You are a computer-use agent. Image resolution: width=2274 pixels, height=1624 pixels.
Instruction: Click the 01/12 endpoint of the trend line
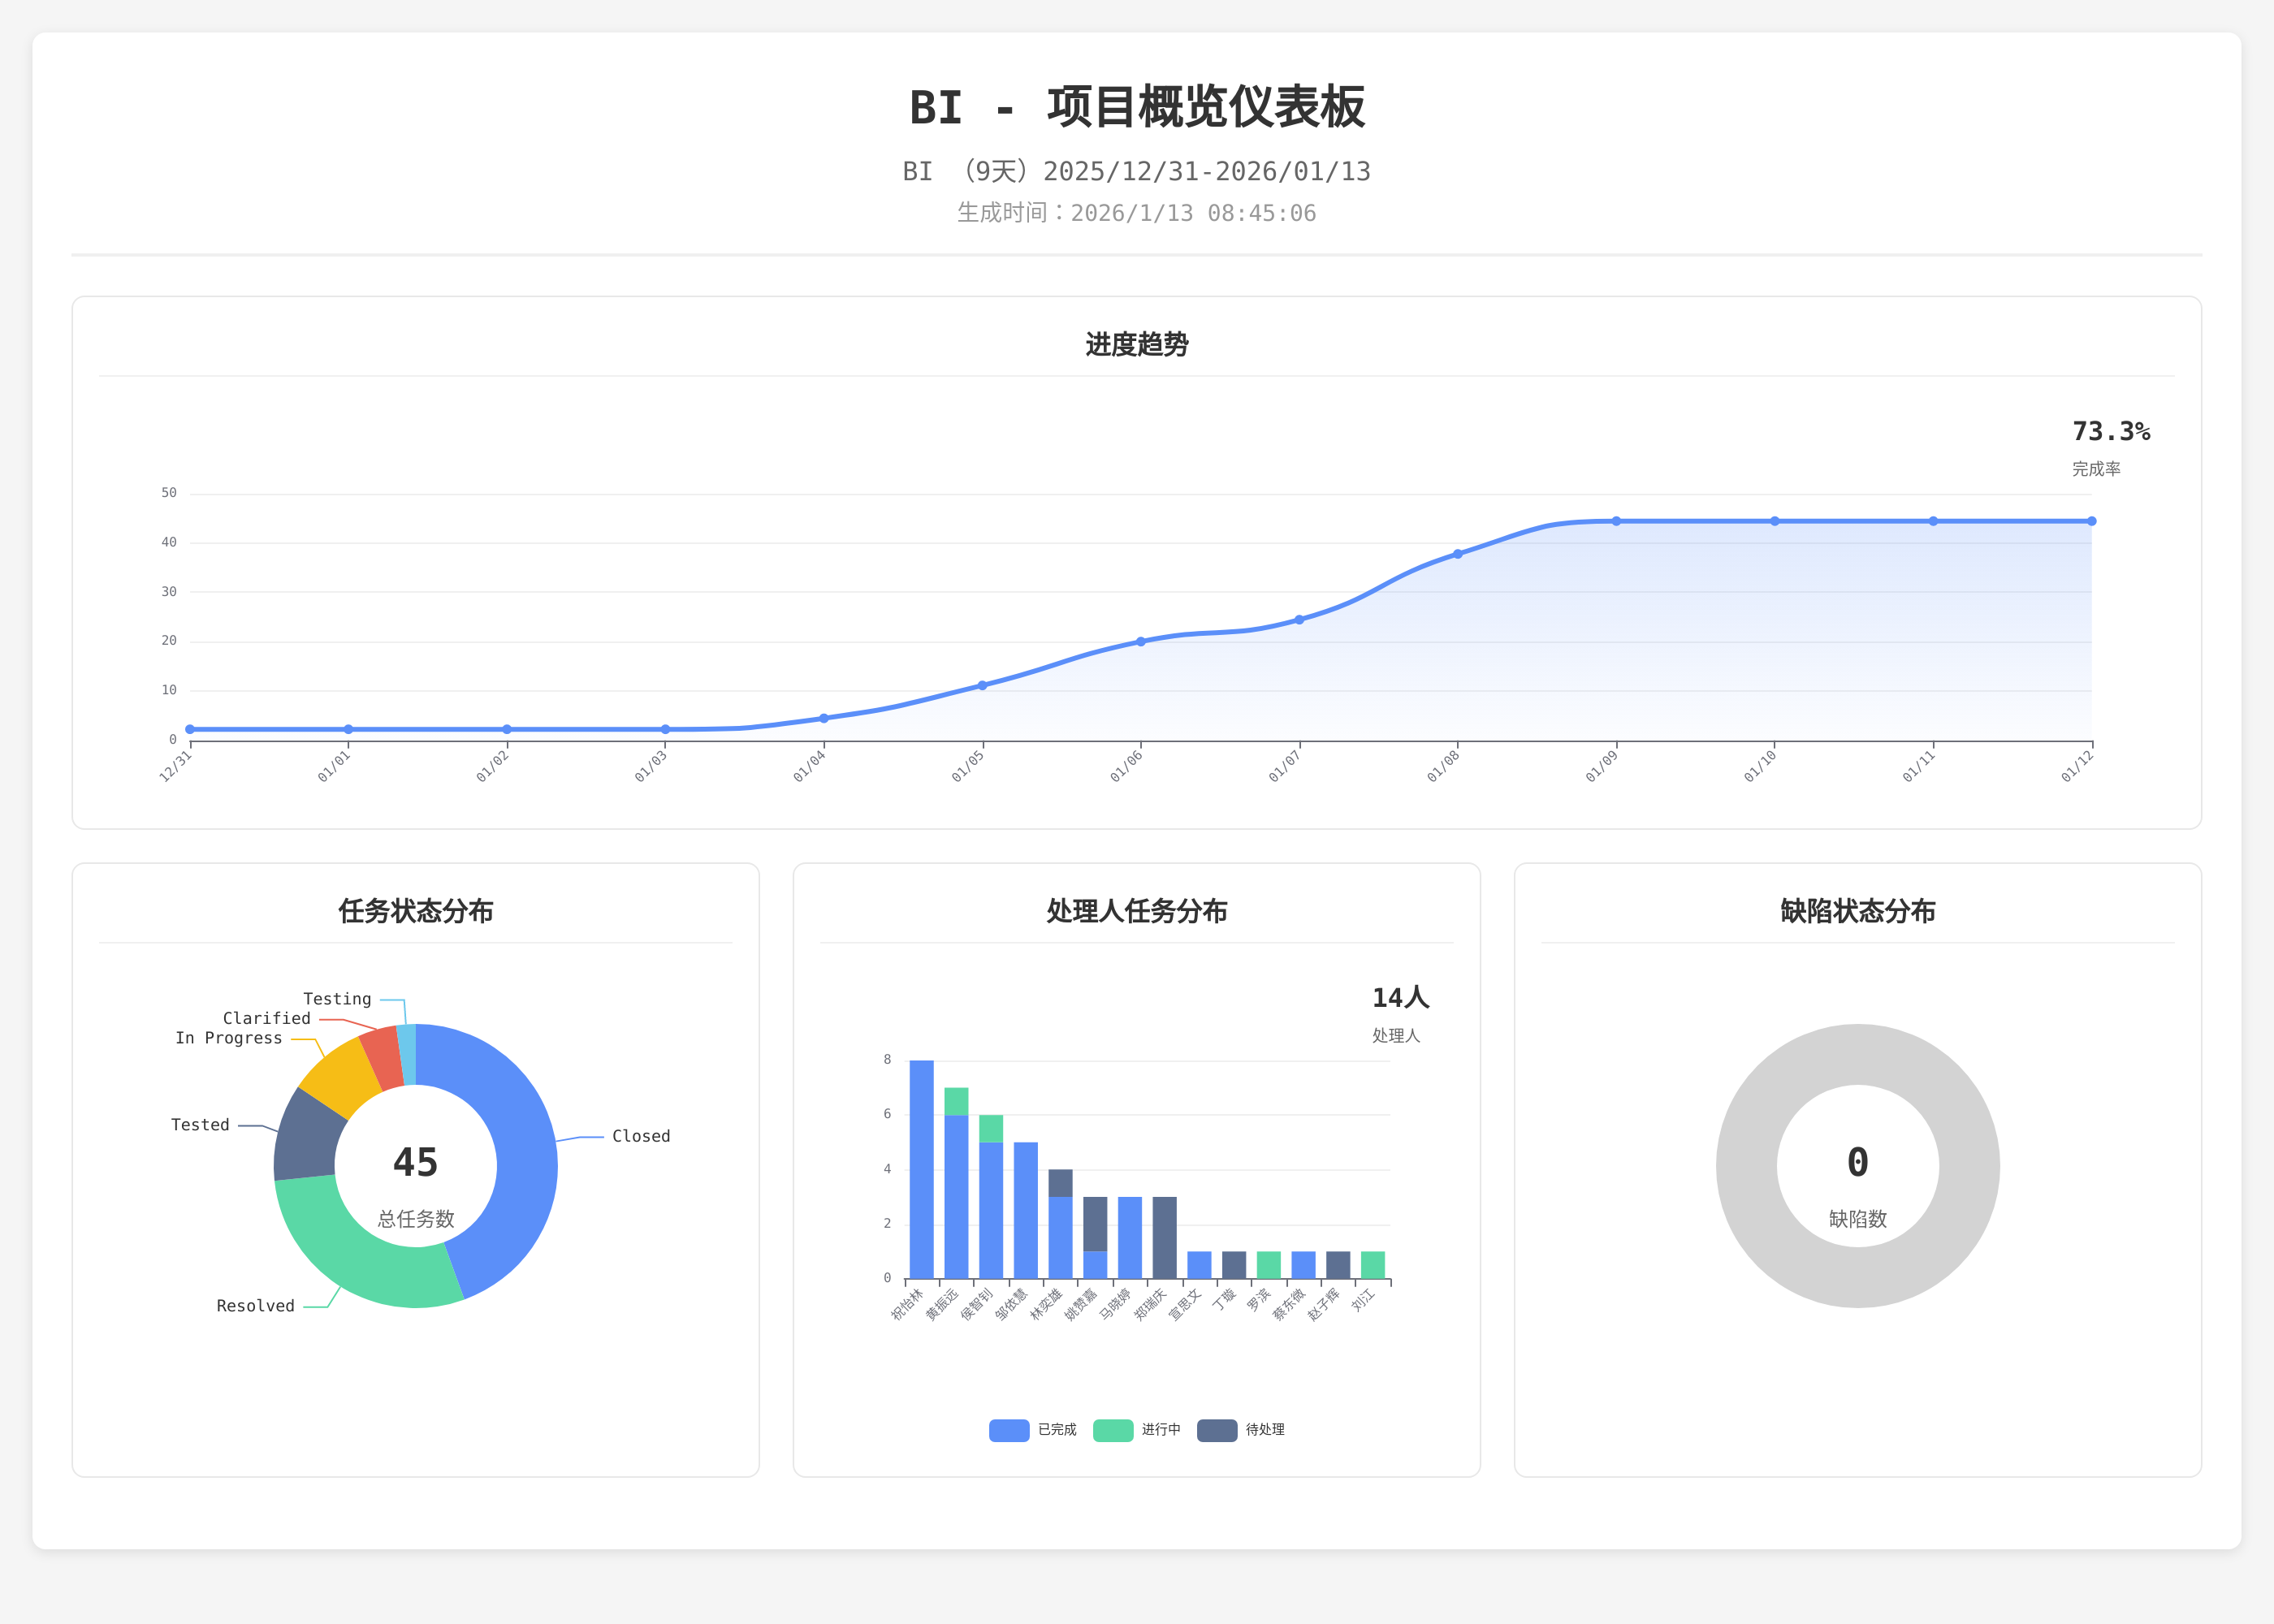[2092, 521]
